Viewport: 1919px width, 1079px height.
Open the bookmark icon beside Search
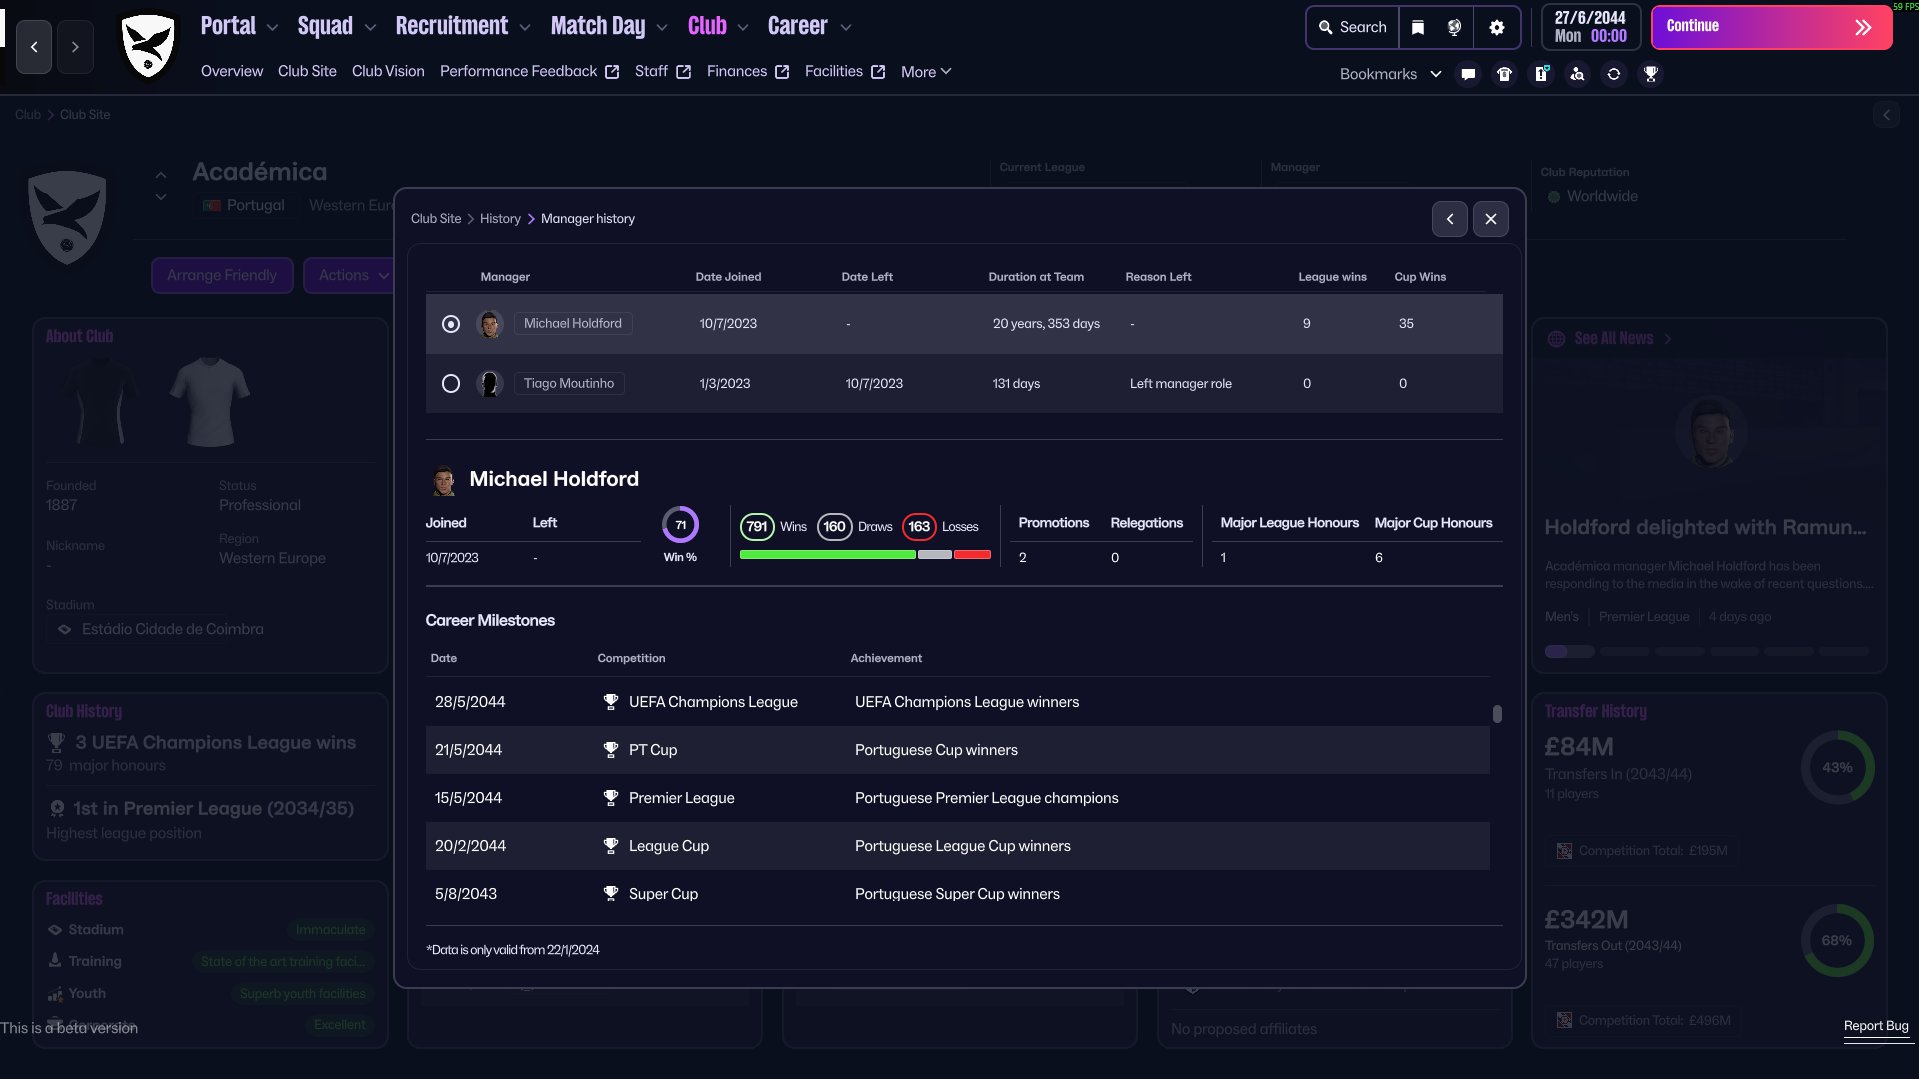click(x=1418, y=27)
